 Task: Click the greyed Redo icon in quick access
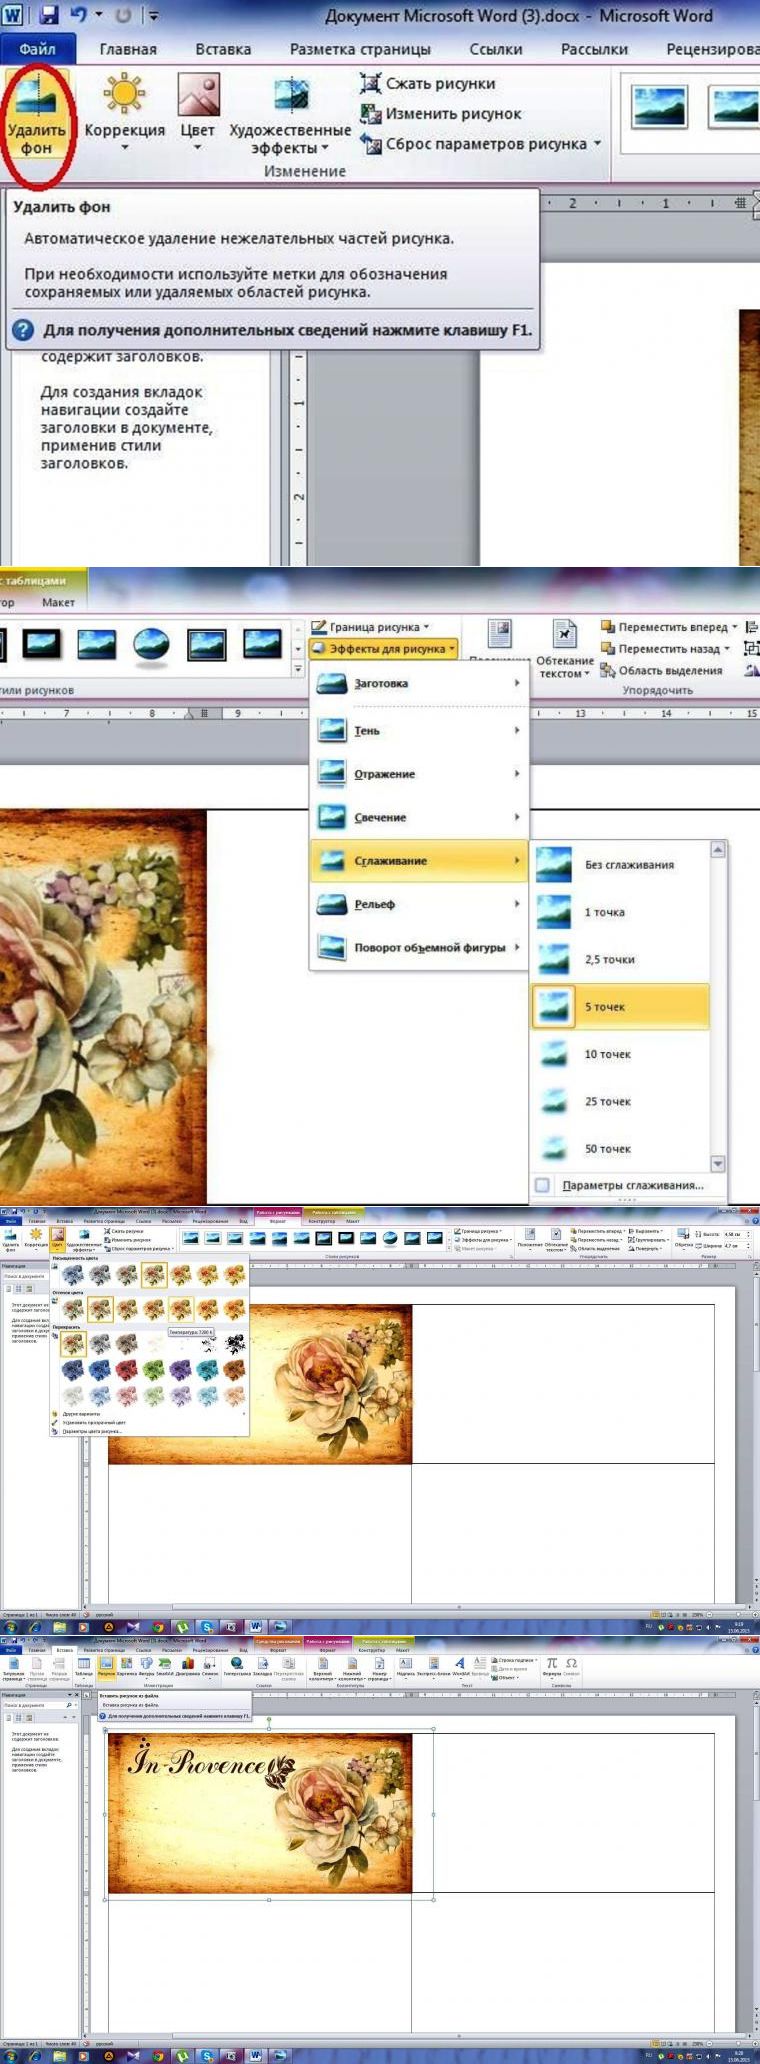tap(124, 15)
